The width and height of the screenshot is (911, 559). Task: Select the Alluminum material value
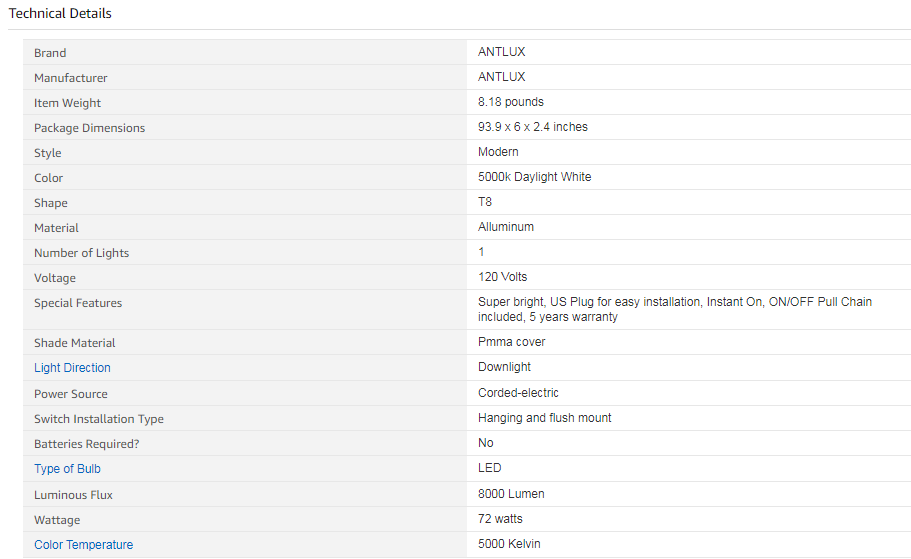(x=505, y=227)
